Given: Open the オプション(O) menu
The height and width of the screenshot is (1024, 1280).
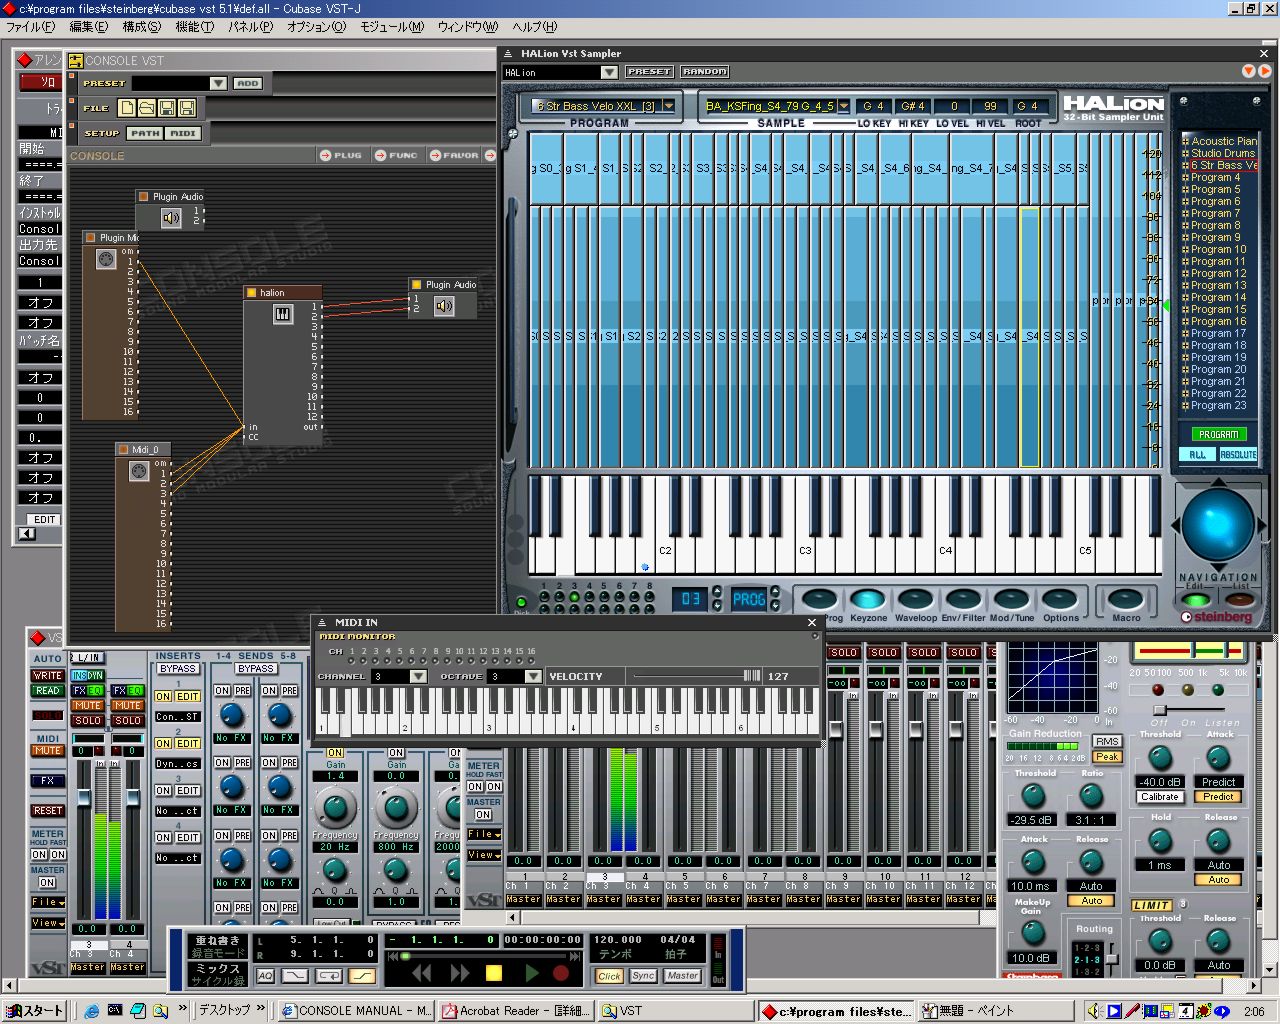Looking at the screenshot, I should click(316, 27).
